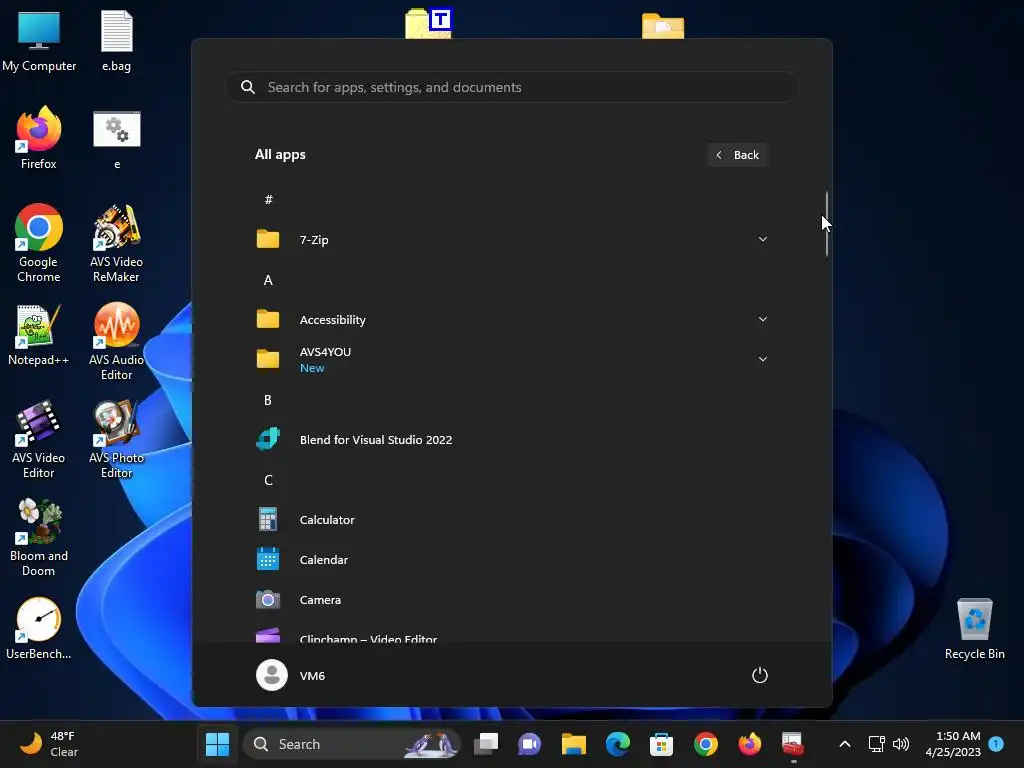The image size is (1024, 768).
Task: Open volume control tray icon
Action: 901,744
